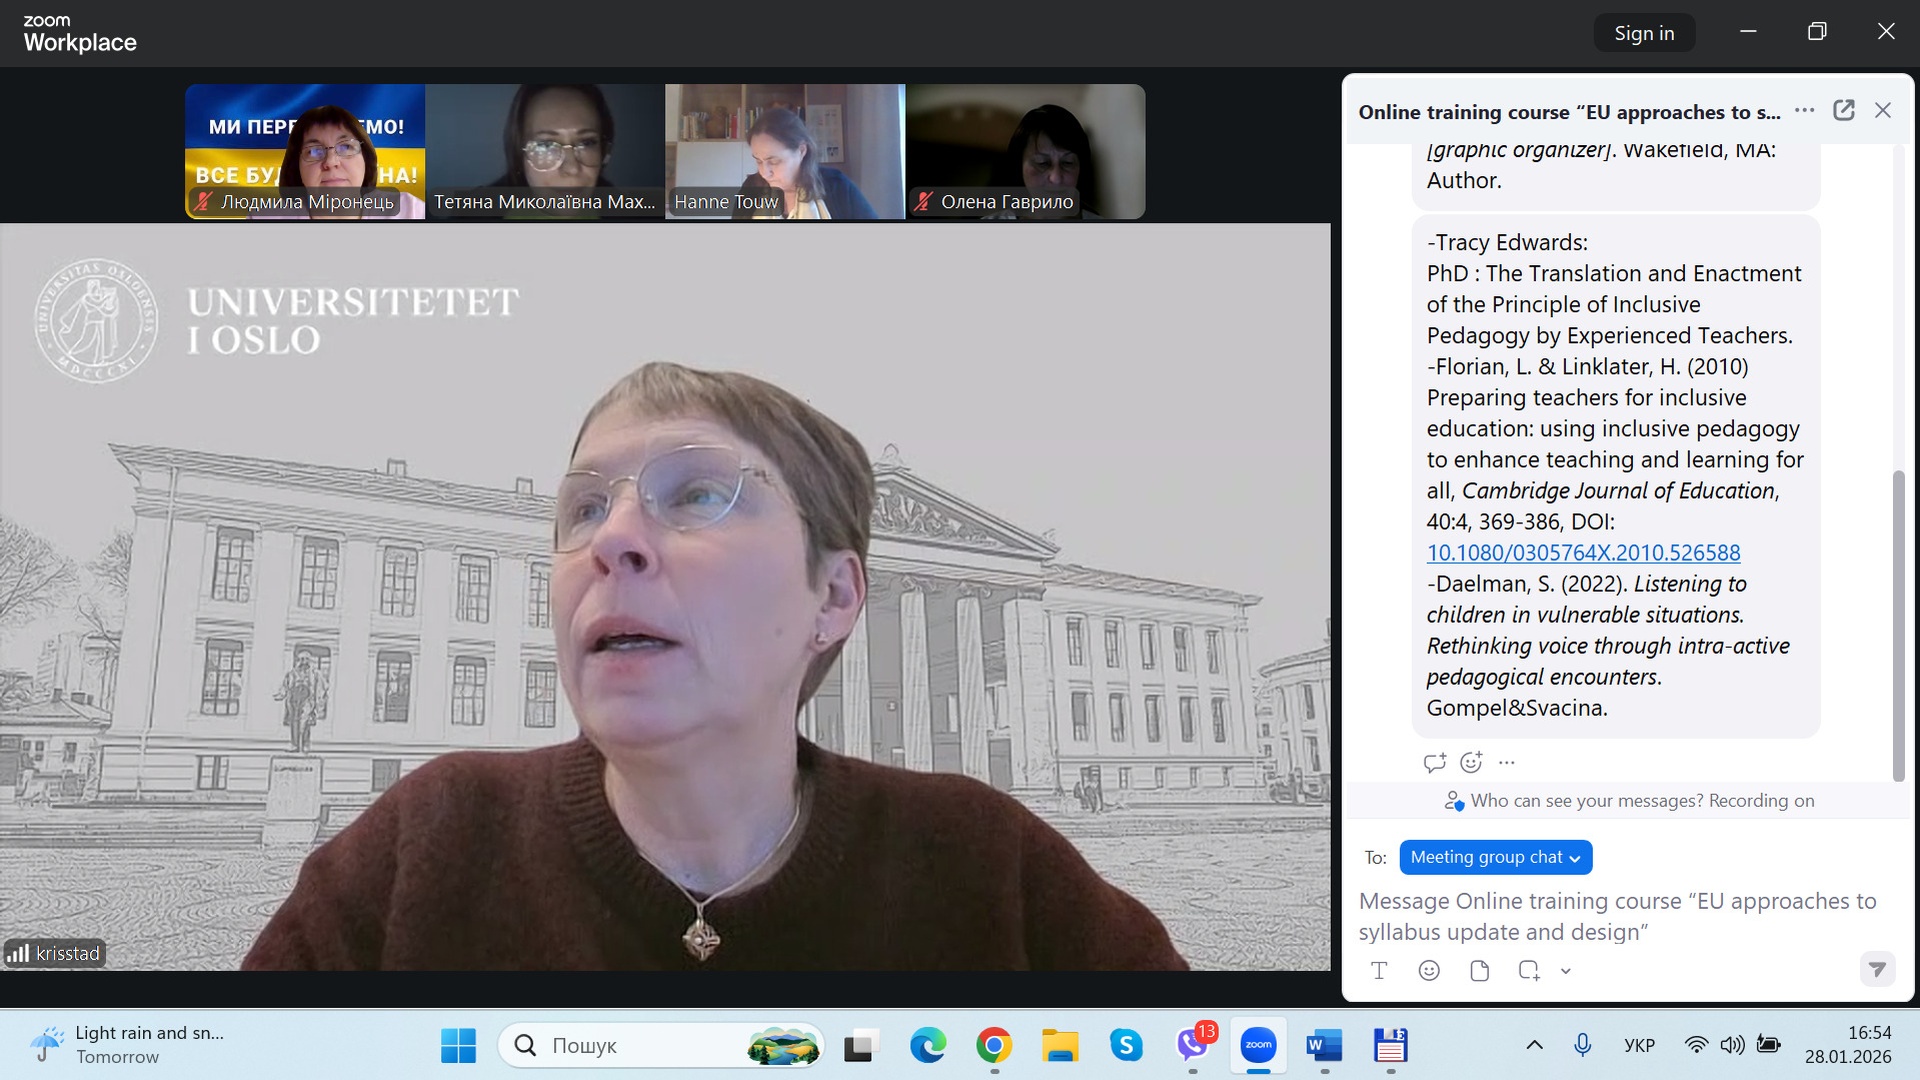Toggle the taskbar microphone icon
This screenshot has width=1920, height=1080.
click(1582, 1045)
